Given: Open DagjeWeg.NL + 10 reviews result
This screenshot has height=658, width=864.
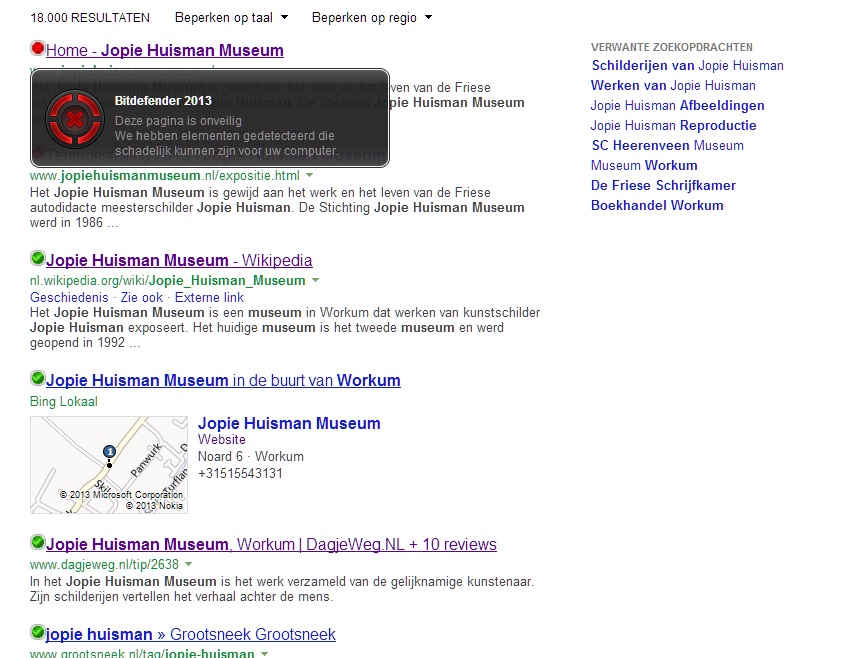Looking at the screenshot, I should click(271, 544).
